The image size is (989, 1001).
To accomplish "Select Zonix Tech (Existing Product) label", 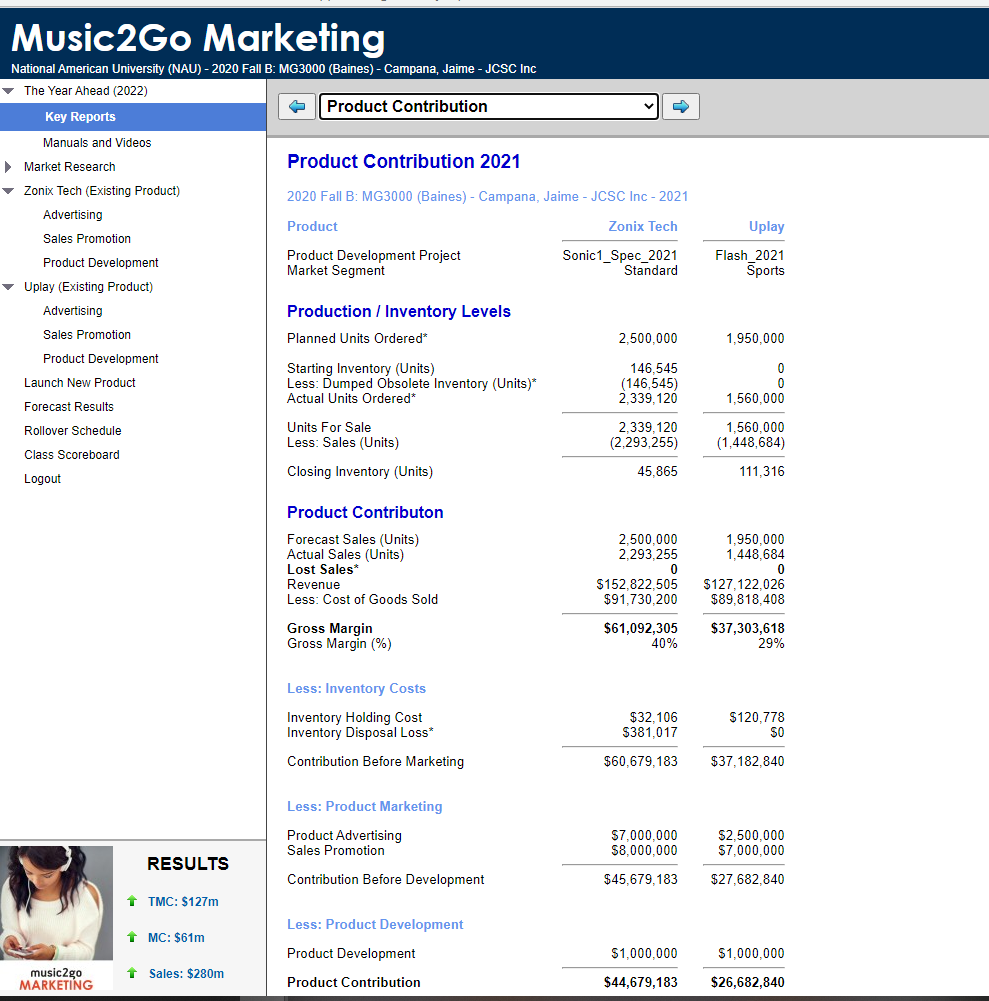I will (102, 191).
